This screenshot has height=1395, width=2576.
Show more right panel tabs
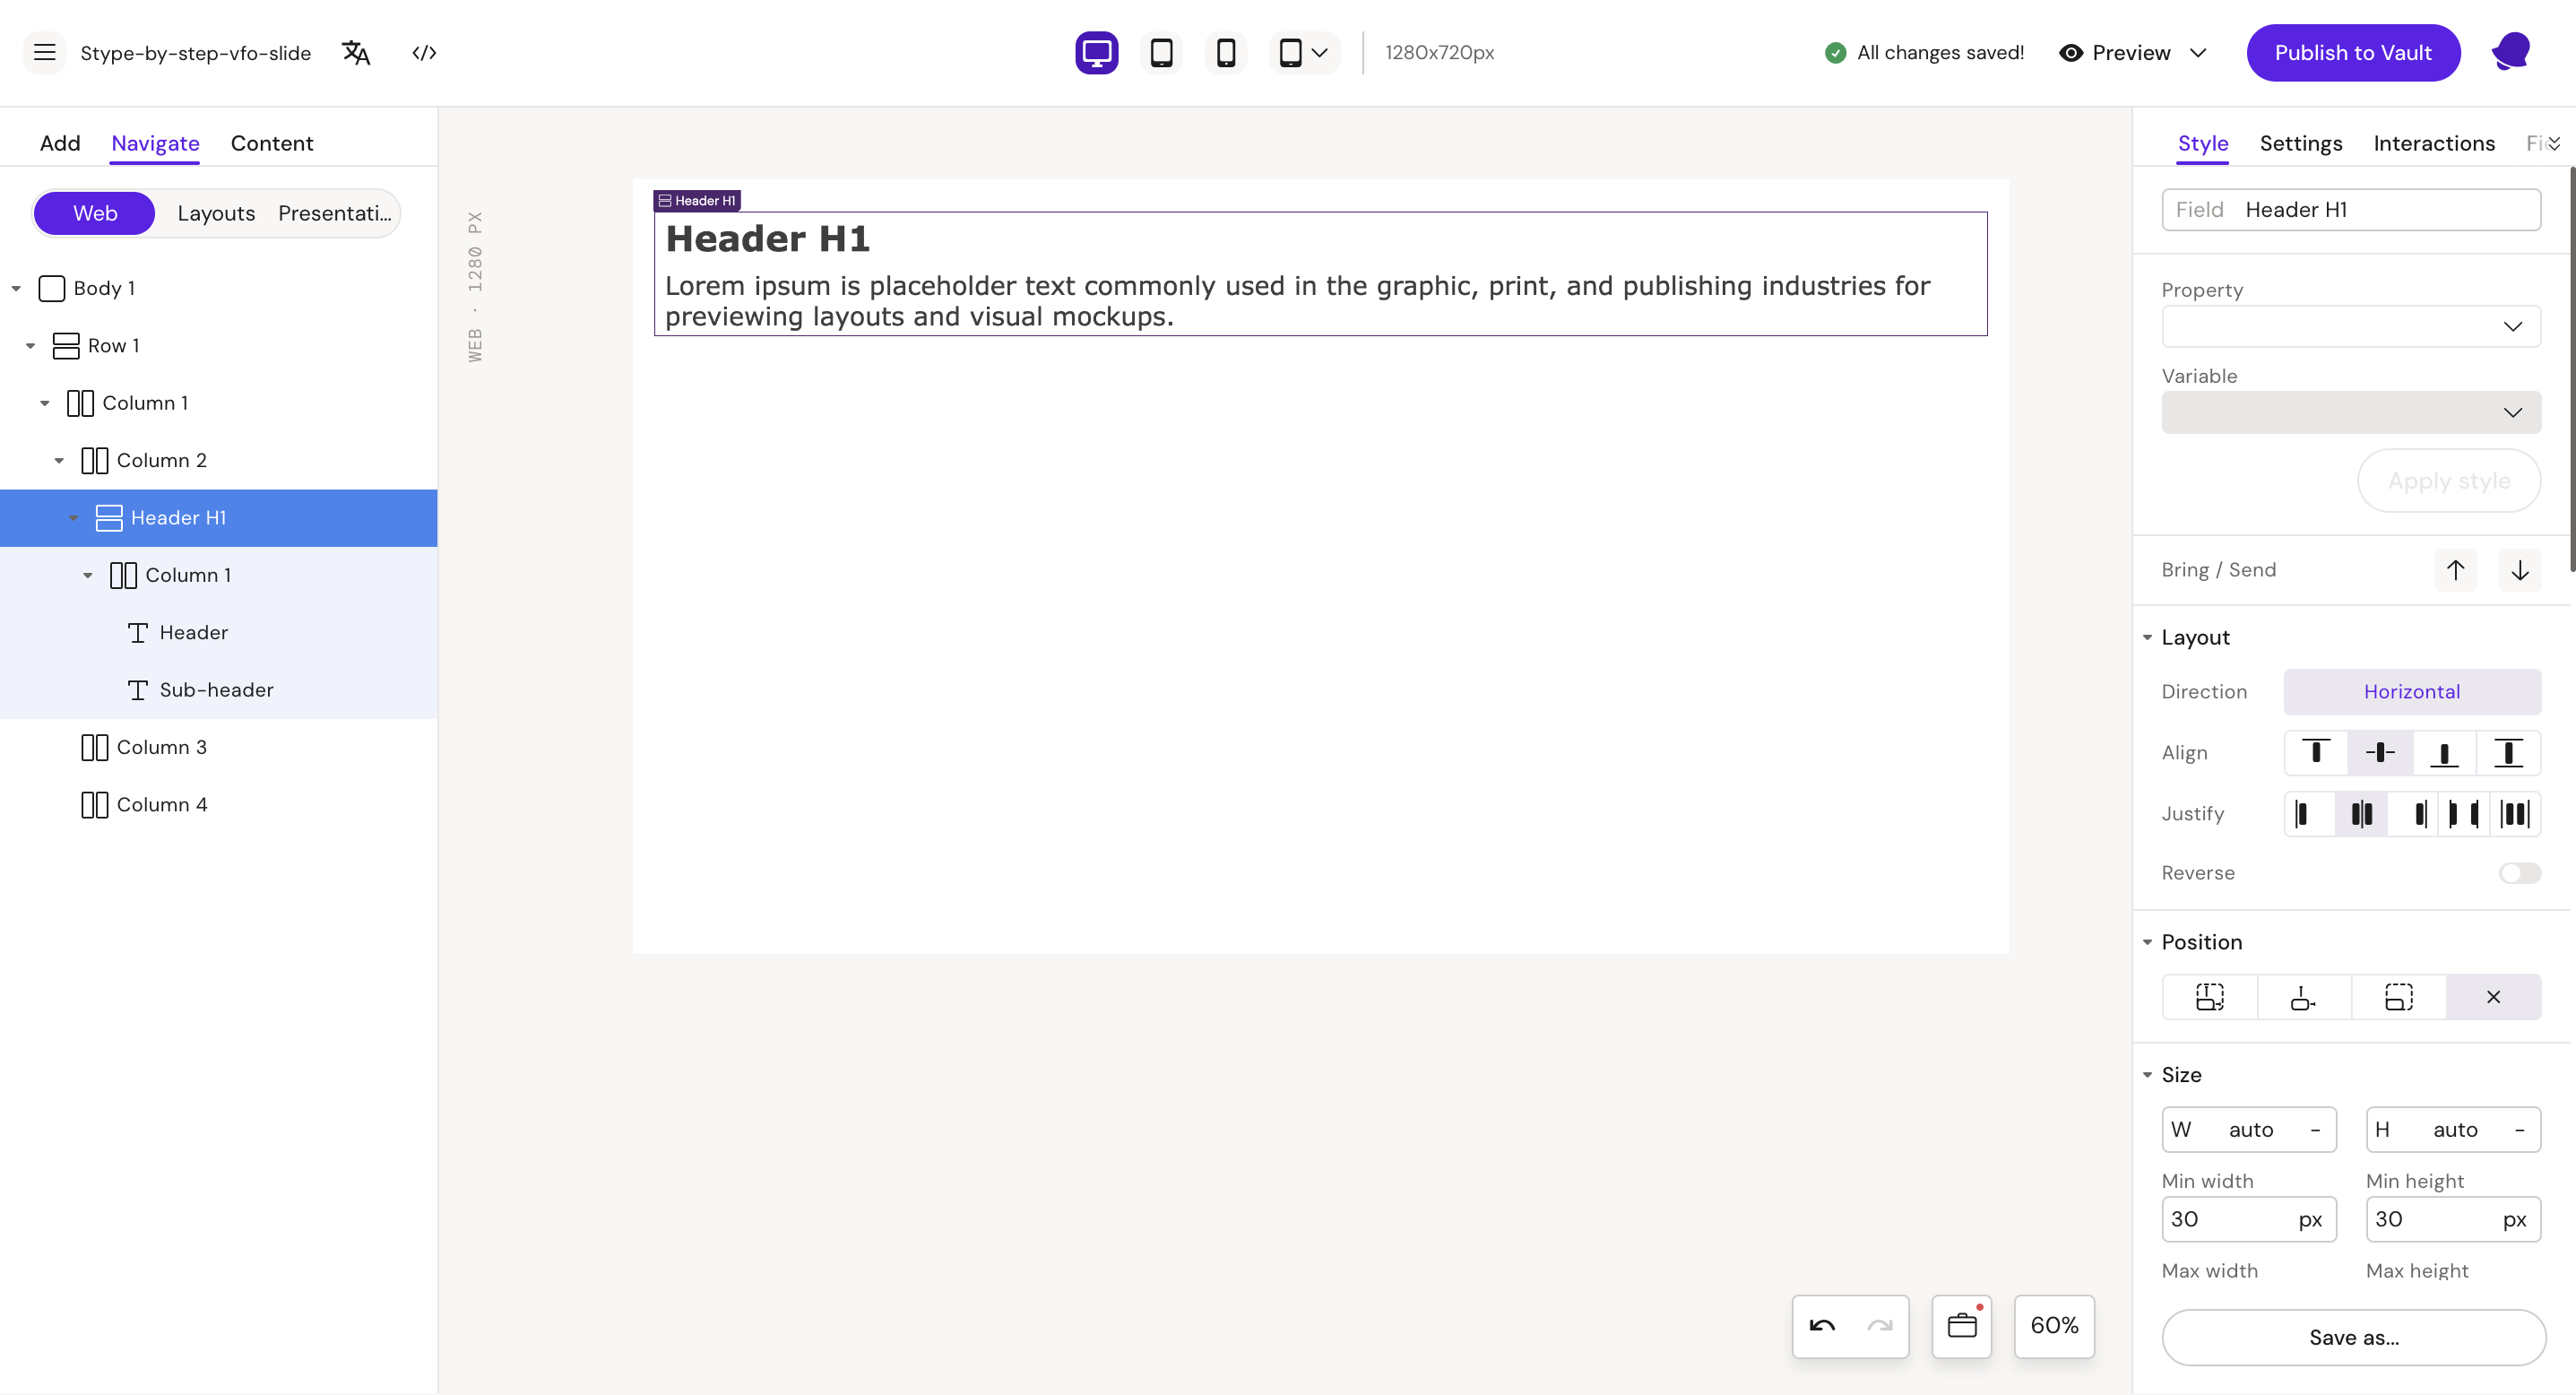coord(2554,143)
